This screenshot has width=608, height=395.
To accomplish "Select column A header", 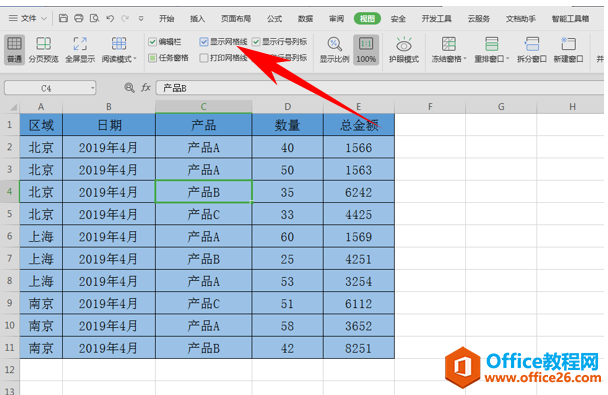I will [x=41, y=107].
